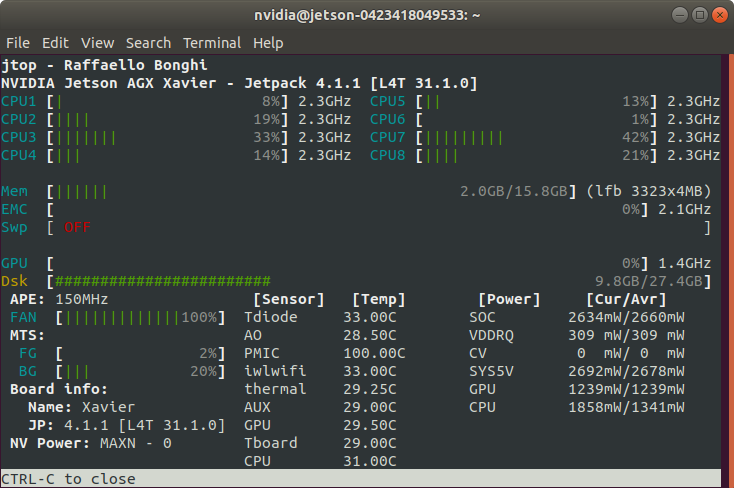Click the AO 28.50C temperature value
This screenshot has height=488, width=734.
370,335
